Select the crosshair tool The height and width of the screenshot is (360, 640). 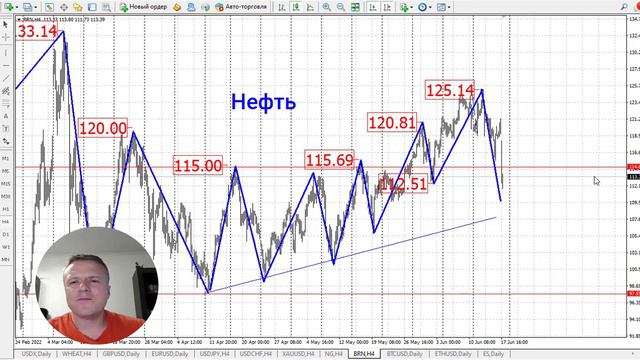(x=6, y=38)
